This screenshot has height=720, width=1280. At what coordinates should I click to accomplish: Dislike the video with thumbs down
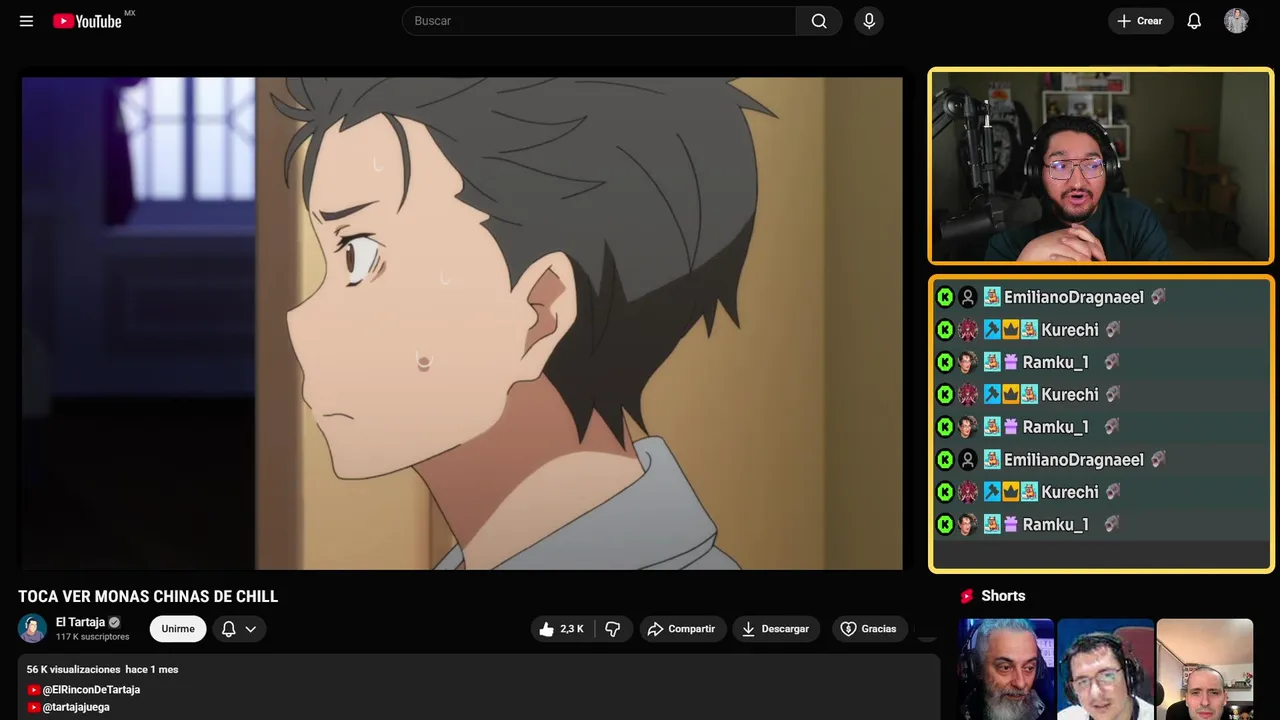[613, 629]
